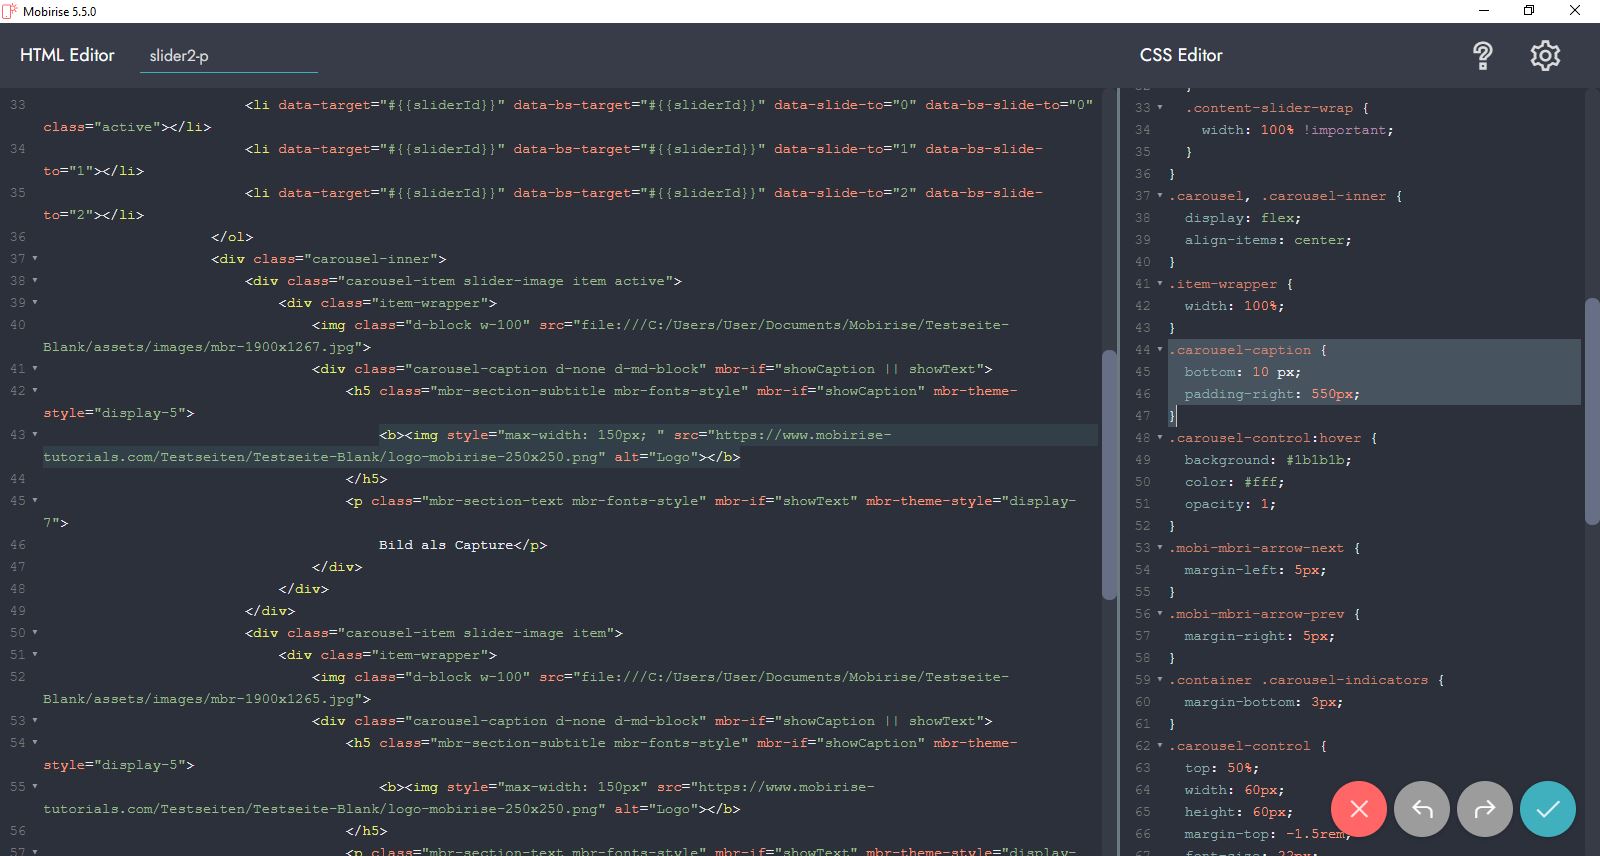Apply changes with the blue checkmark button
The image size is (1600, 856).
click(x=1547, y=809)
